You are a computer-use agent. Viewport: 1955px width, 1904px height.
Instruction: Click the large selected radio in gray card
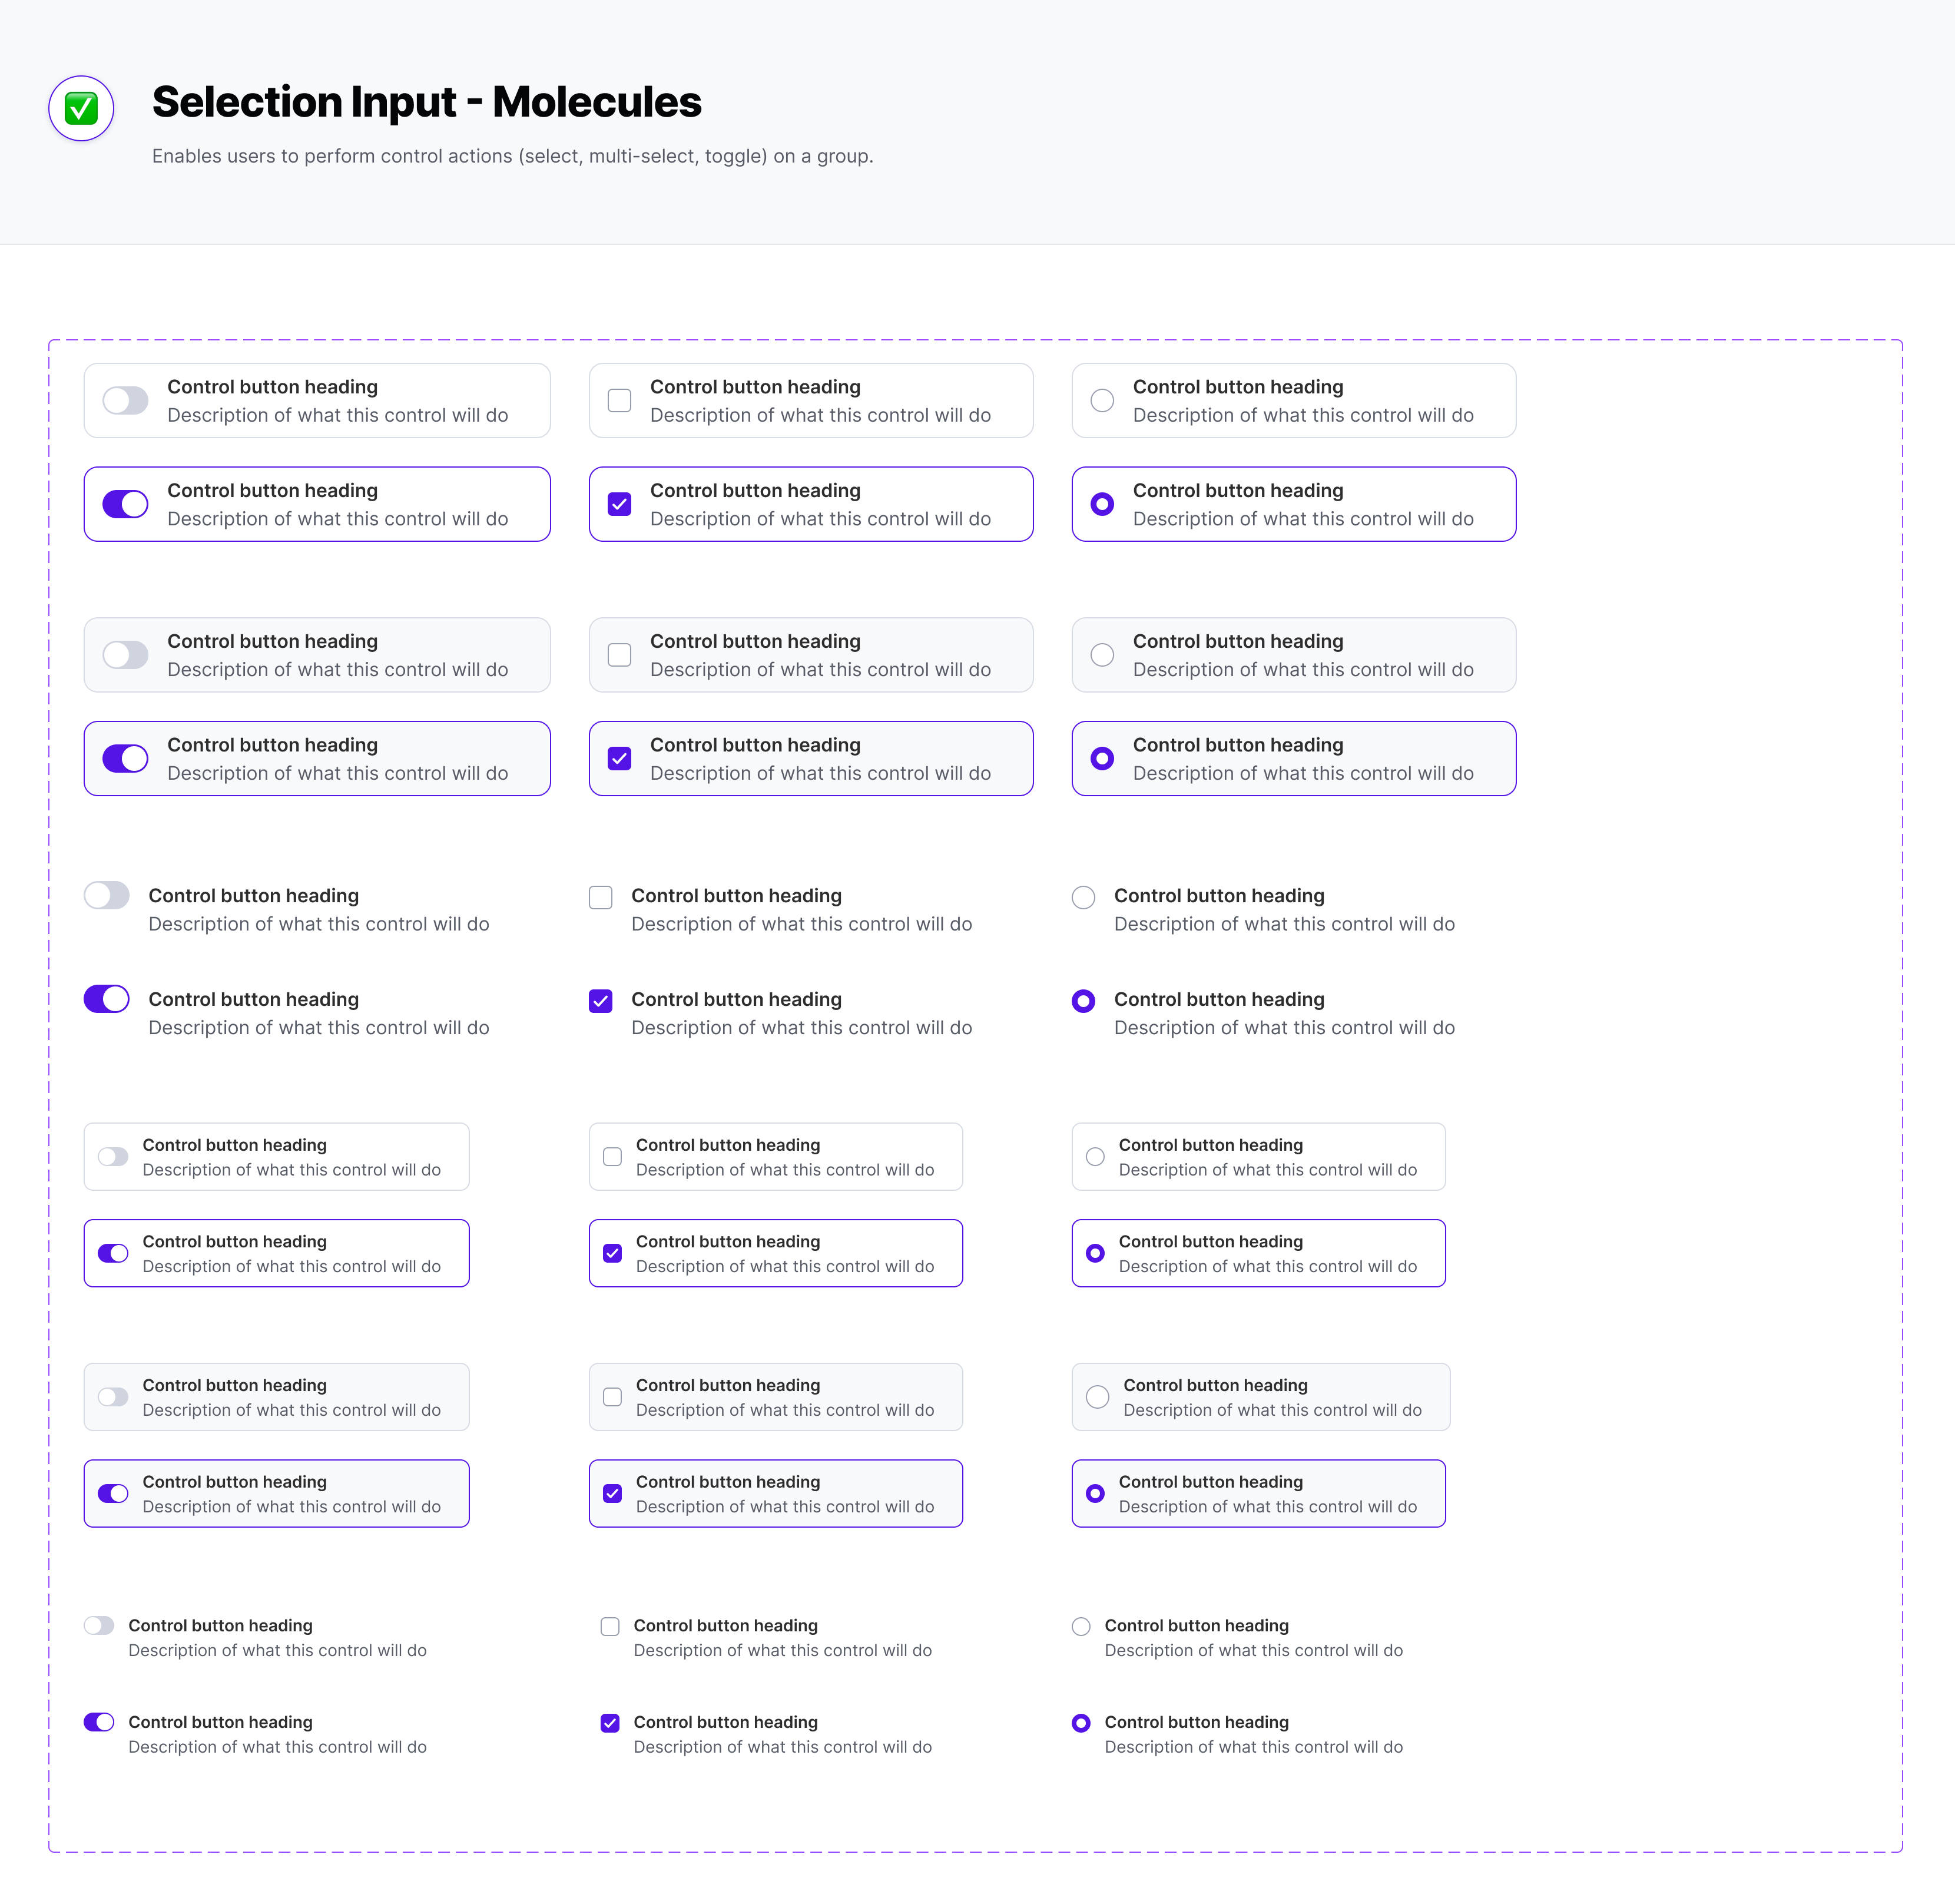point(1102,759)
